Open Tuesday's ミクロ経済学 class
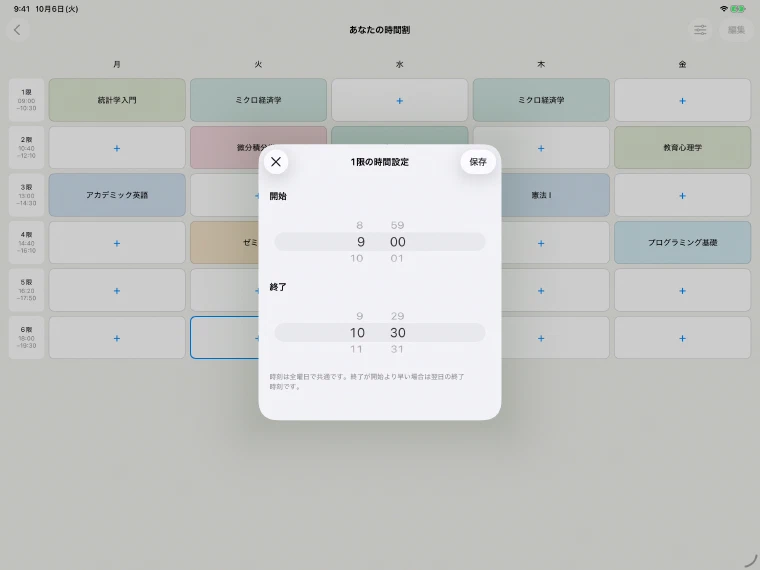Image resolution: width=760 pixels, height=570 pixels. click(x=258, y=100)
